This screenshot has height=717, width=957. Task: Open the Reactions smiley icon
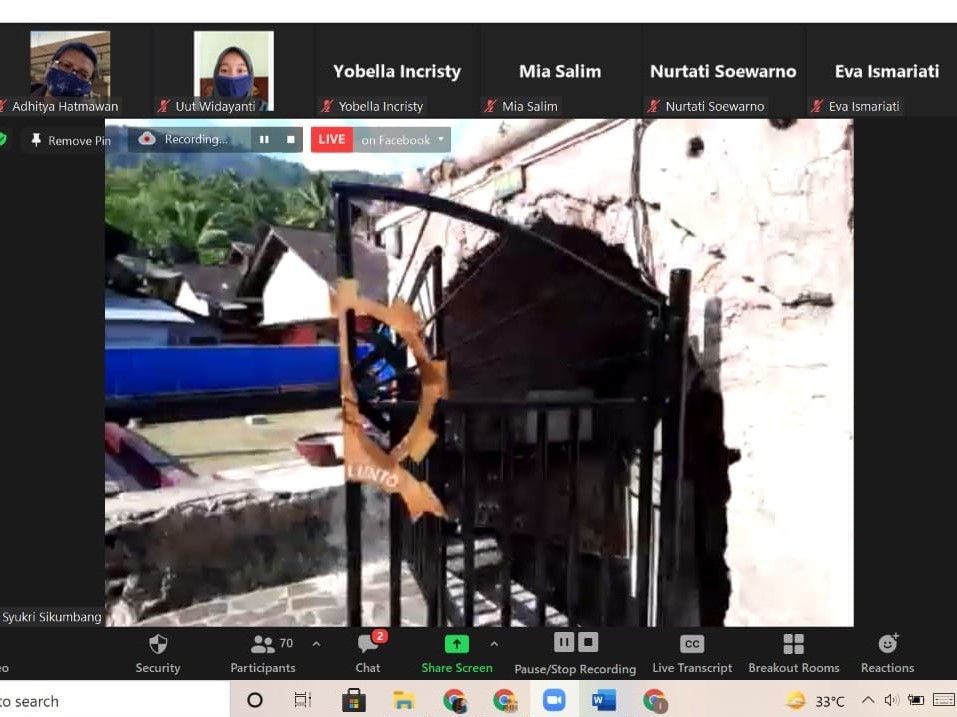pos(887,644)
